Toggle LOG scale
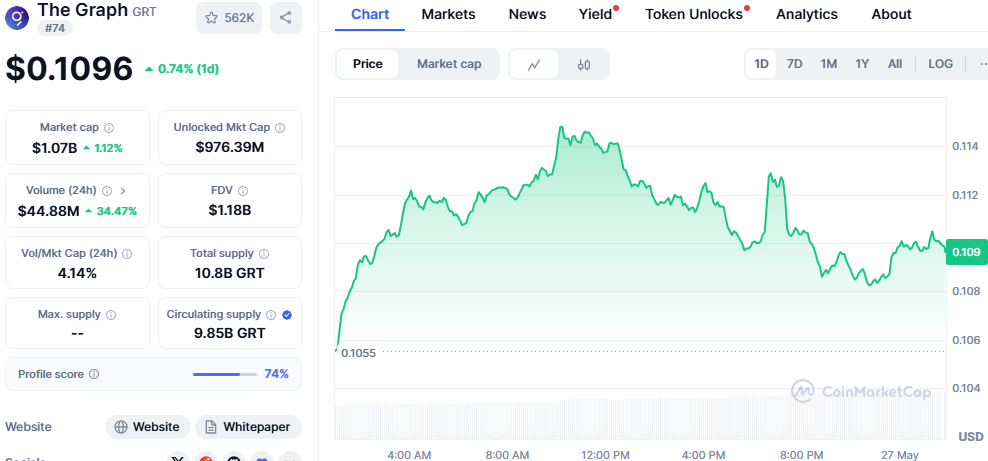Viewport: 988px width, 461px height. pos(940,64)
